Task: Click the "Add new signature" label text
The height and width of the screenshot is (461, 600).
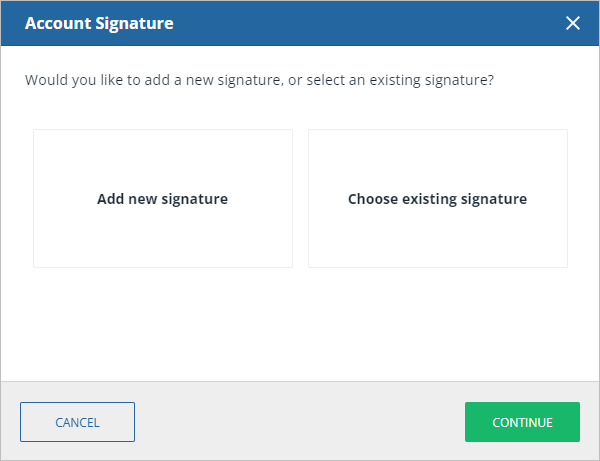Action: [163, 199]
